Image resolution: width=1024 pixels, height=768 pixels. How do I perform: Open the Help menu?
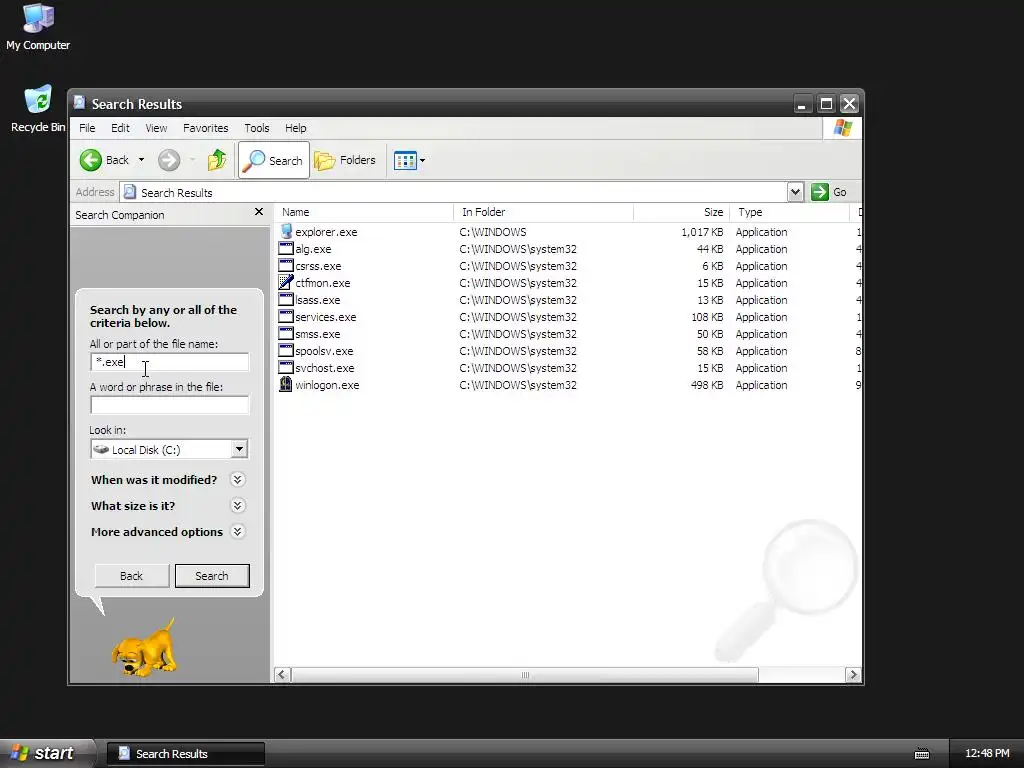click(x=295, y=128)
